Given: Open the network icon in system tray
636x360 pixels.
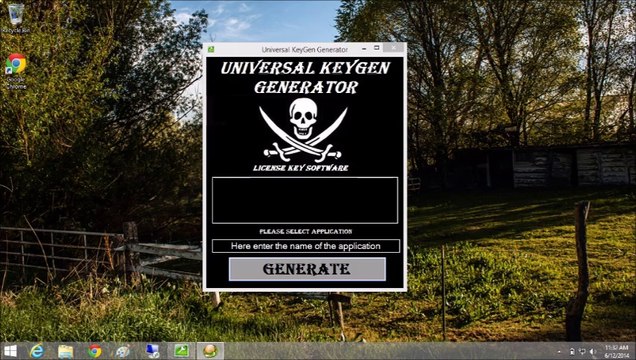Looking at the screenshot, I should [x=582, y=351].
